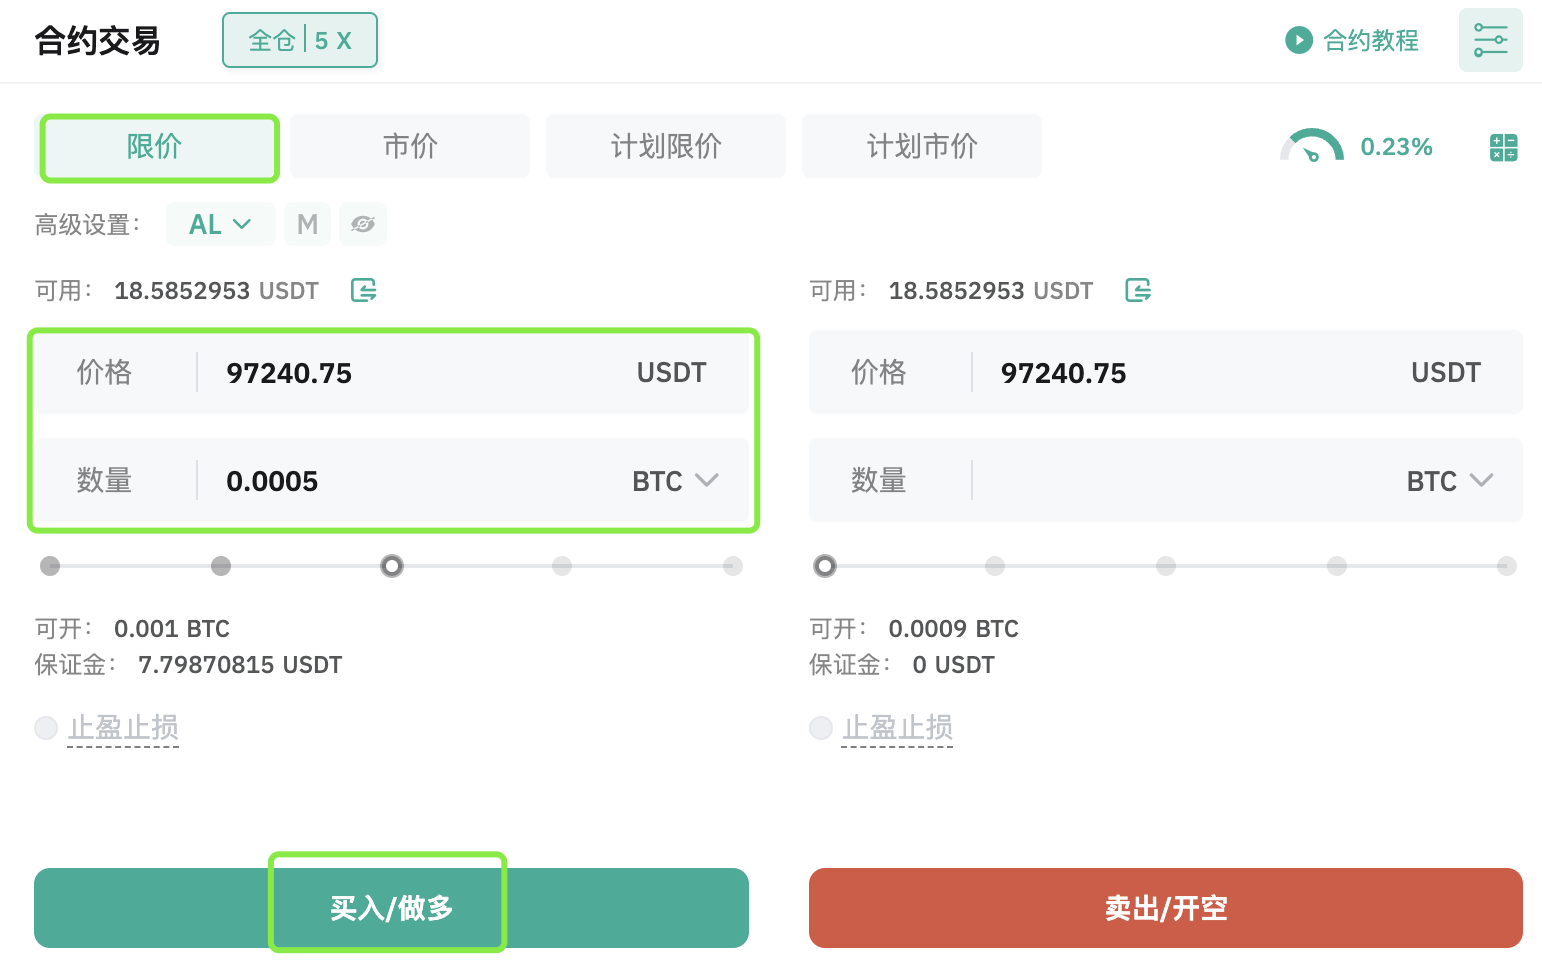Open the BTC unit dropdown in buy quantity
The width and height of the screenshot is (1542, 964).
pyautogui.click(x=676, y=481)
